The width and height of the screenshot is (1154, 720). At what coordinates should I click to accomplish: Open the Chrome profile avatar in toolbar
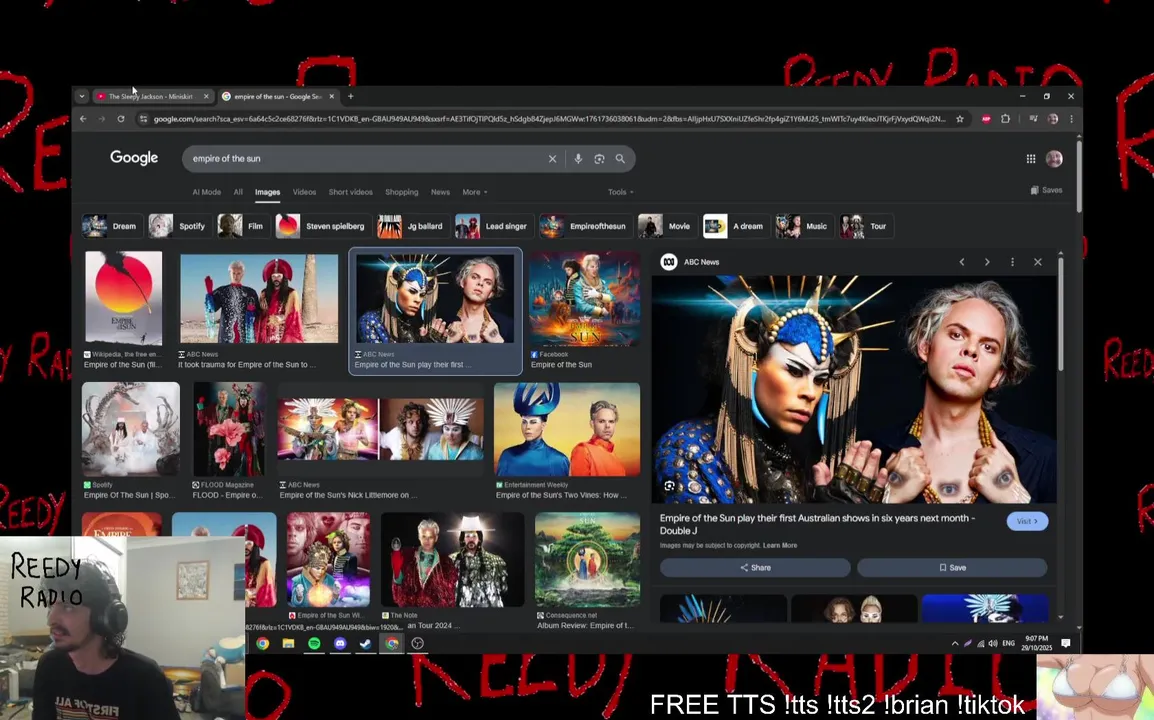(1053, 119)
